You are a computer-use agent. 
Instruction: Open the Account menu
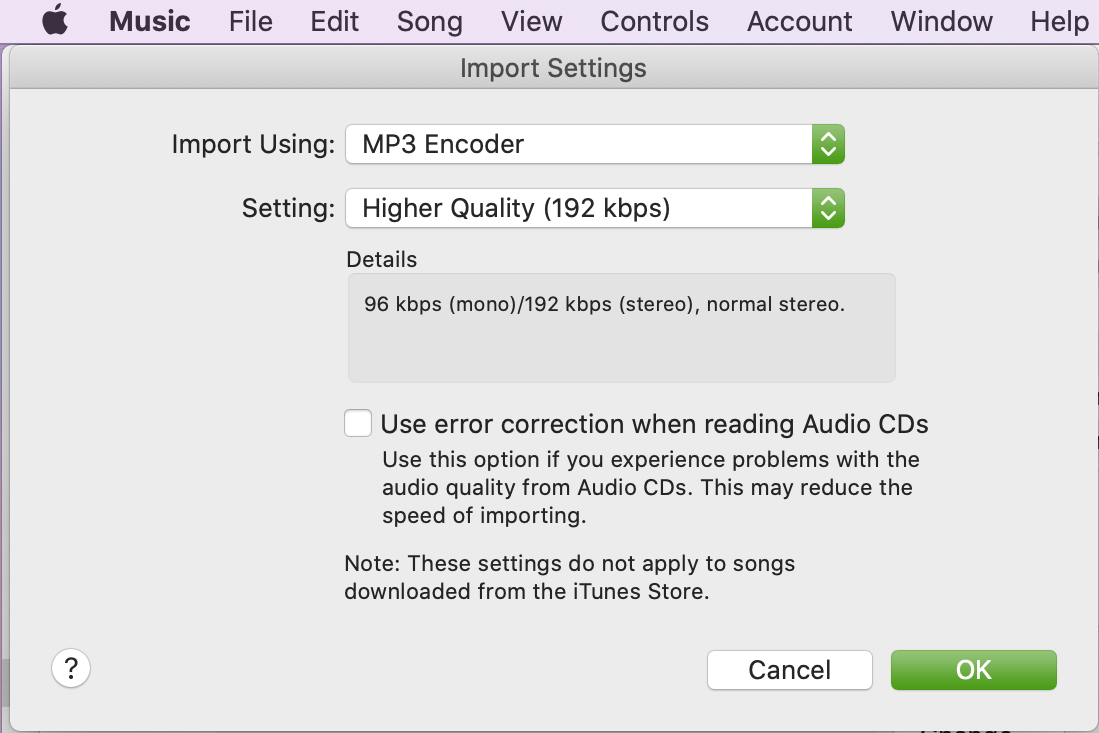coord(799,21)
